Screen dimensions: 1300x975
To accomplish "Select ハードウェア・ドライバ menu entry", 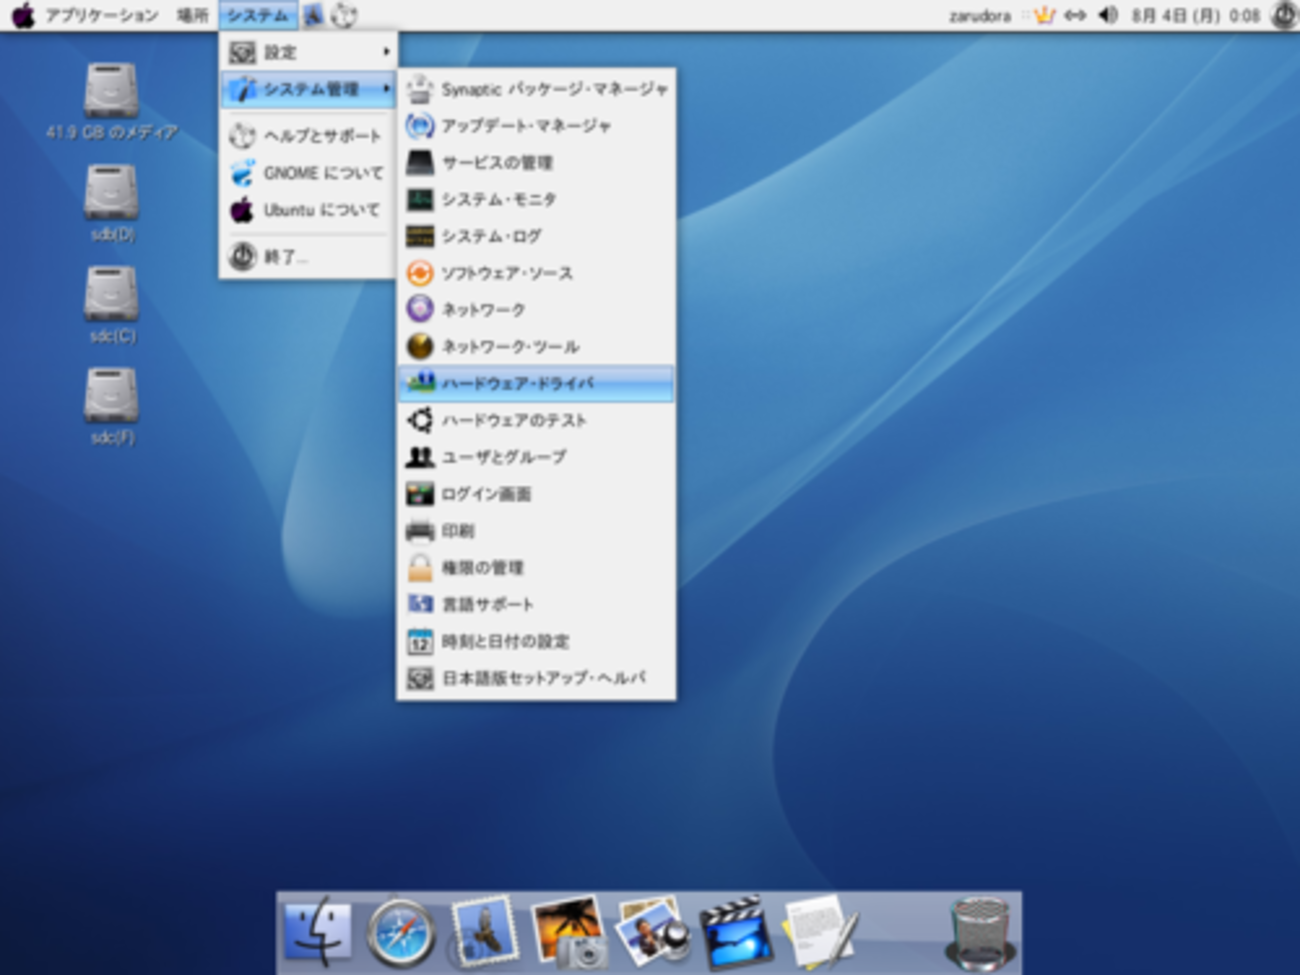I will (536, 383).
